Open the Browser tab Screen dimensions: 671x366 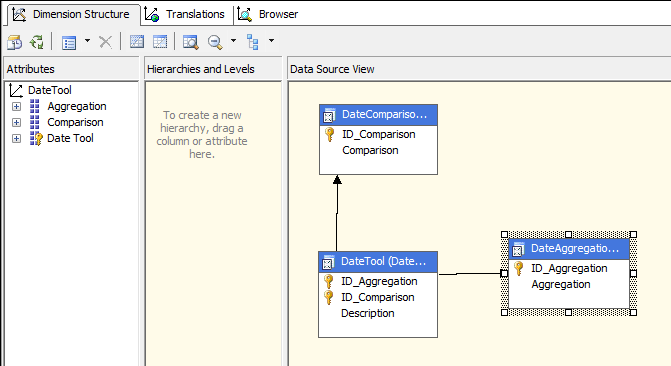[268, 14]
